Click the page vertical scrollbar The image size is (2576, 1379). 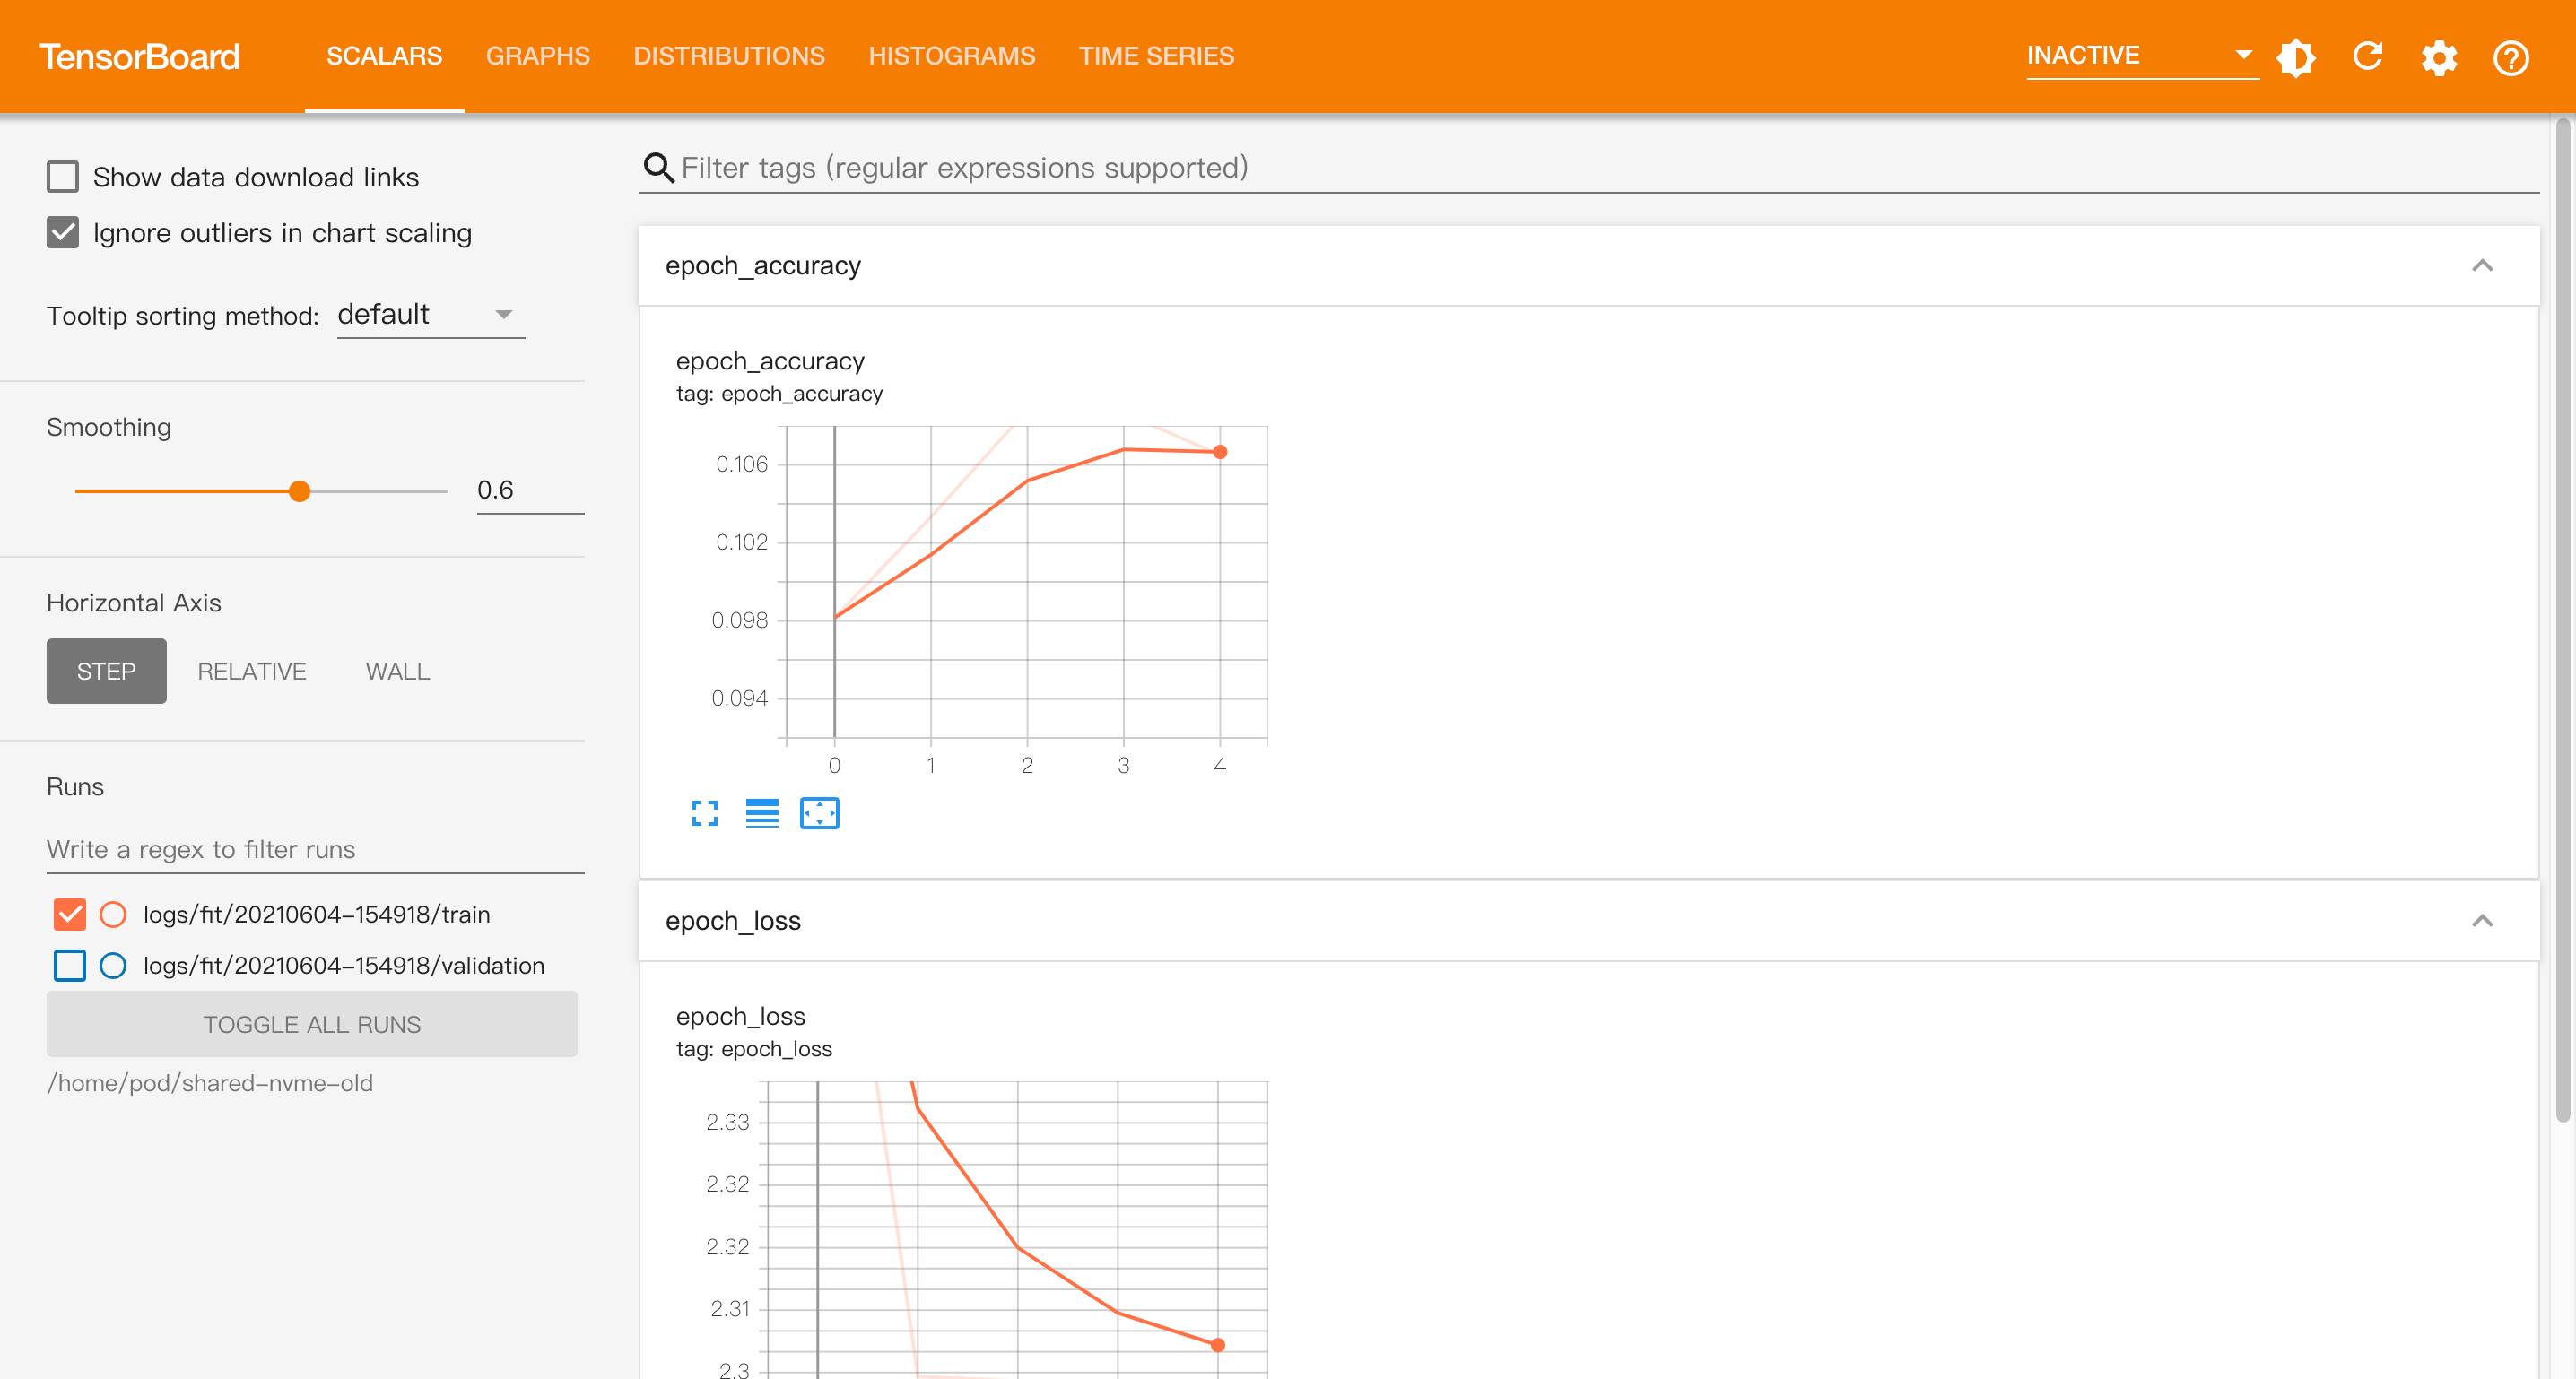pos(2565,620)
